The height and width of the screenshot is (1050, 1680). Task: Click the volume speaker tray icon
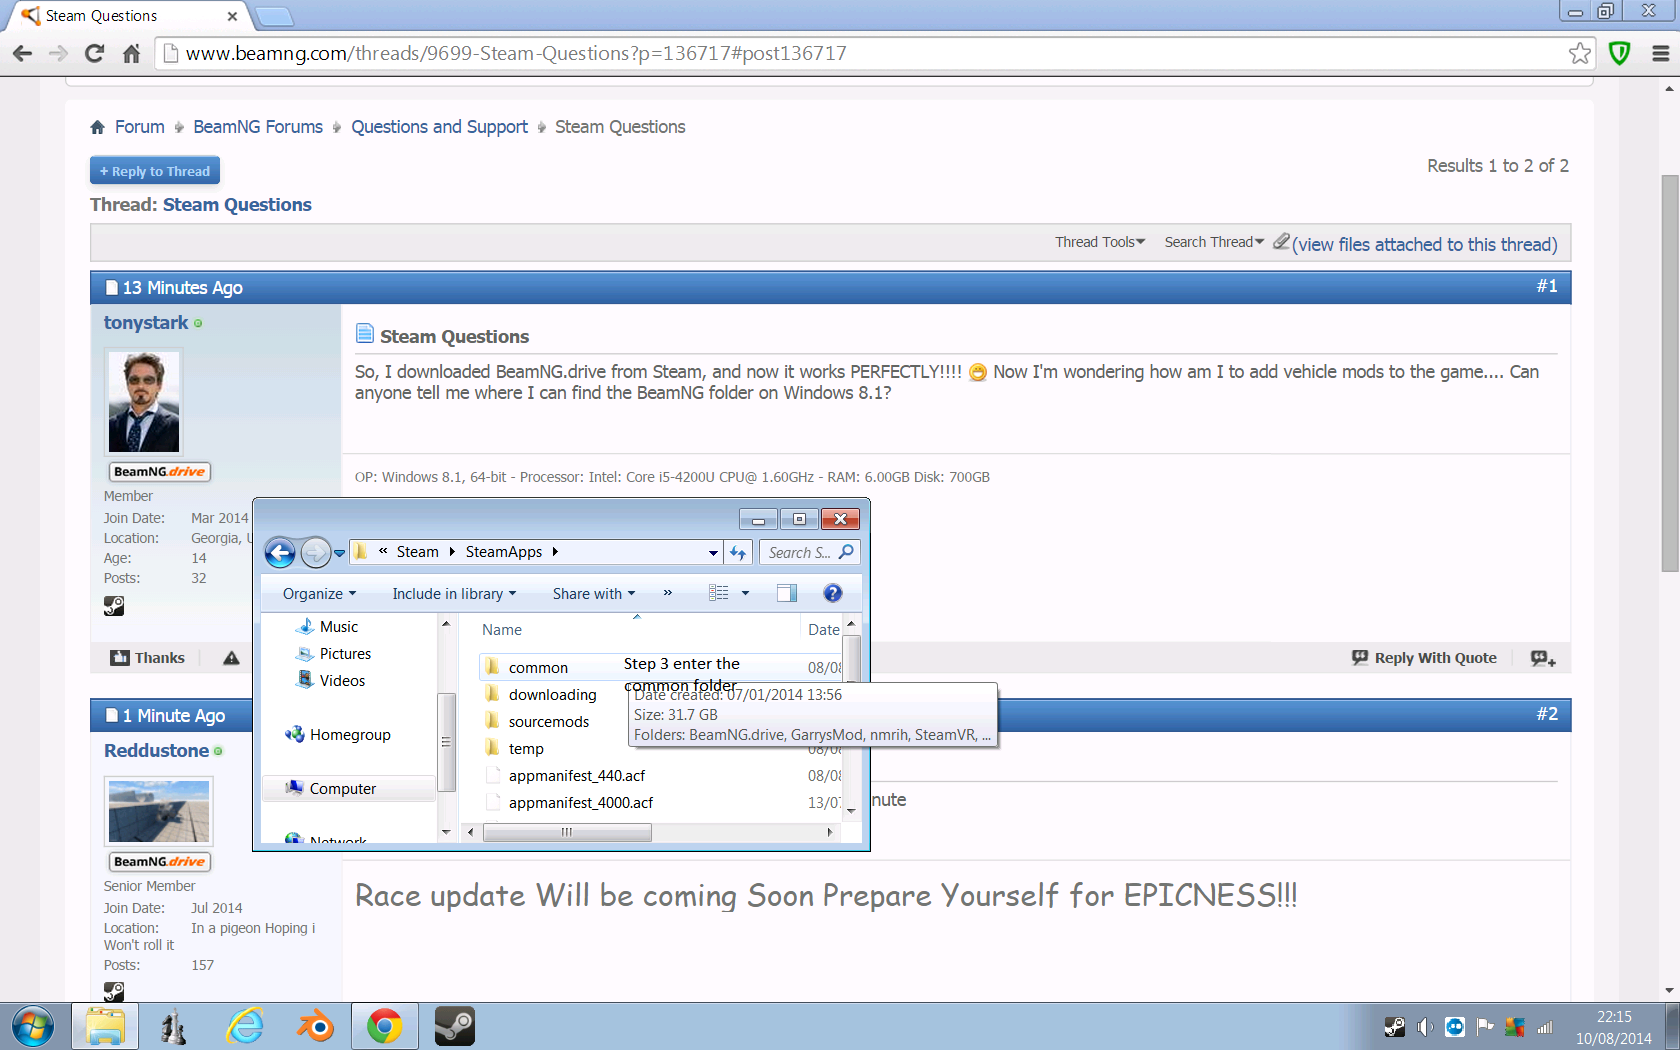tap(1425, 1027)
